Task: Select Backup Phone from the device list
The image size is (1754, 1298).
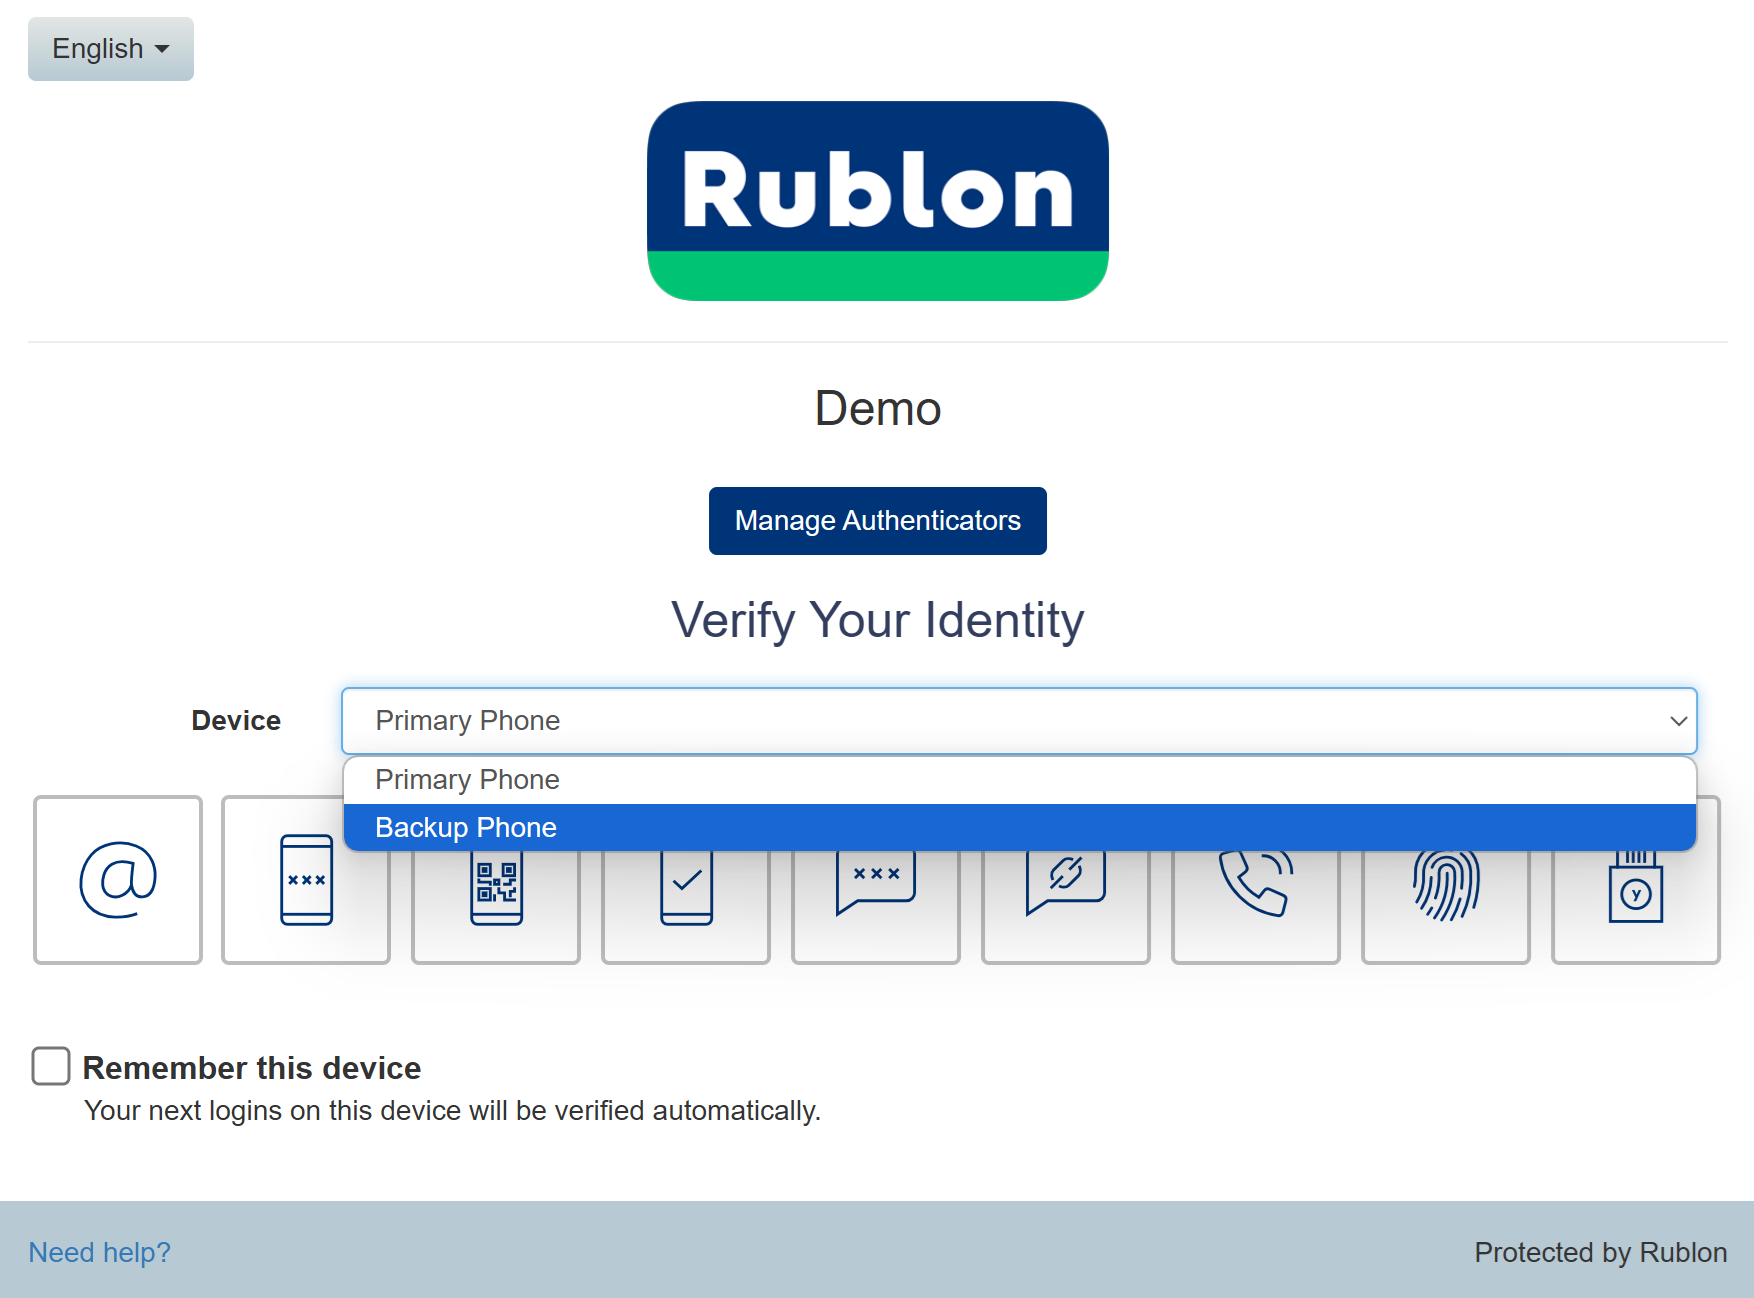Action: 466,828
